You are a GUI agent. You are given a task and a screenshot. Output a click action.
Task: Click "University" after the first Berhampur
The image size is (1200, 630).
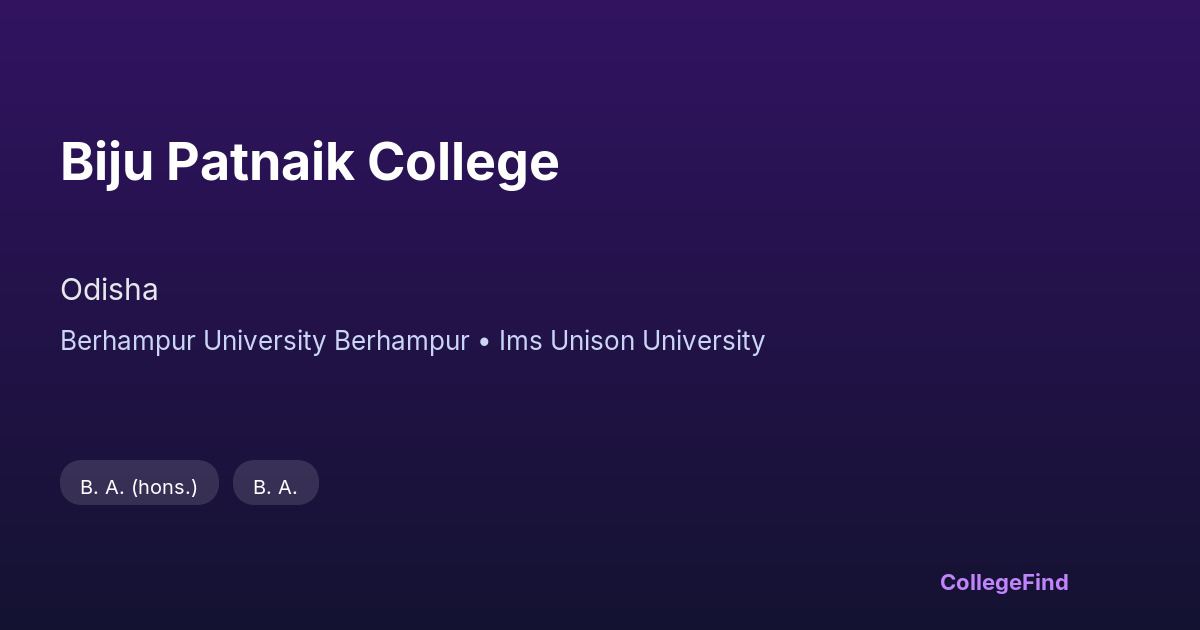[264, 341]
